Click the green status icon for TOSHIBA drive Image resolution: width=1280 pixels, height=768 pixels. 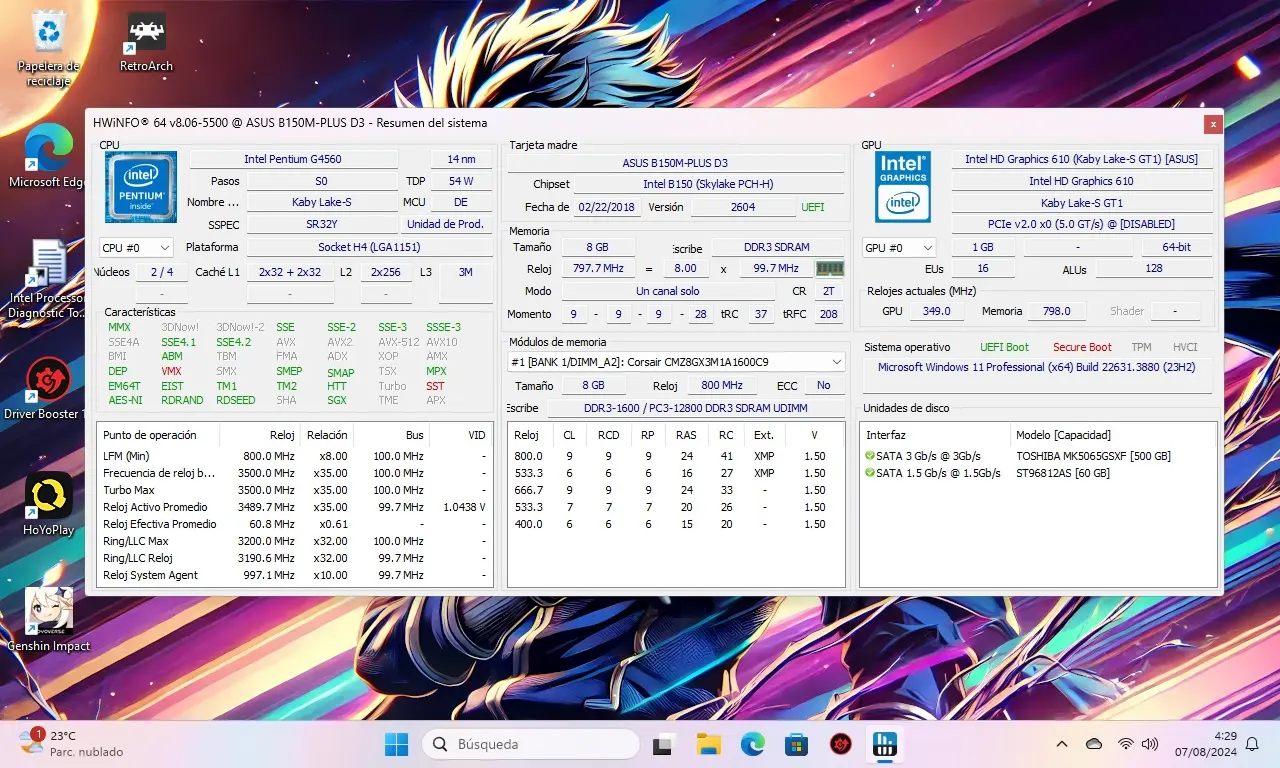coord(870,456)
